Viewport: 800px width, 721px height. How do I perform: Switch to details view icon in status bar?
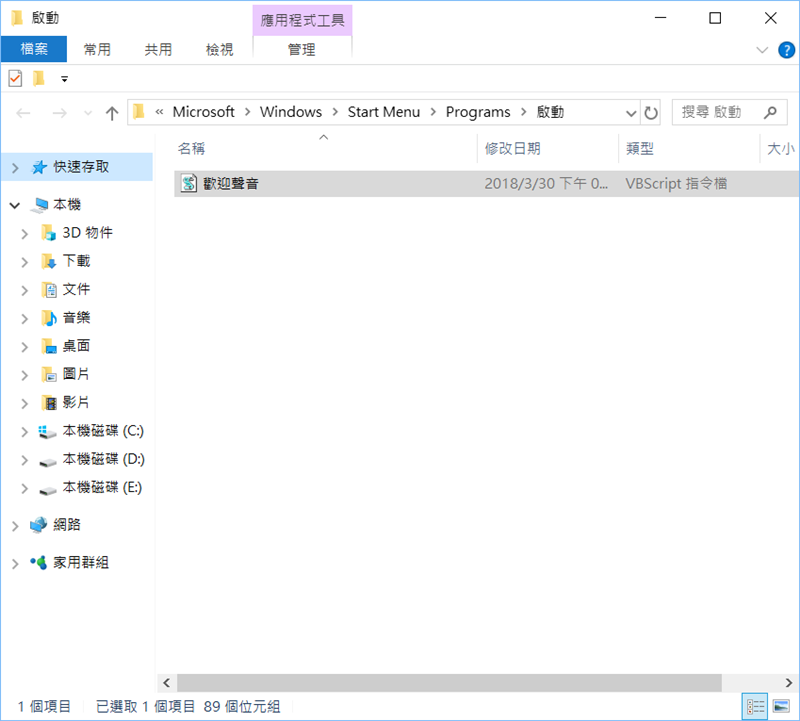tap(757, 706)
